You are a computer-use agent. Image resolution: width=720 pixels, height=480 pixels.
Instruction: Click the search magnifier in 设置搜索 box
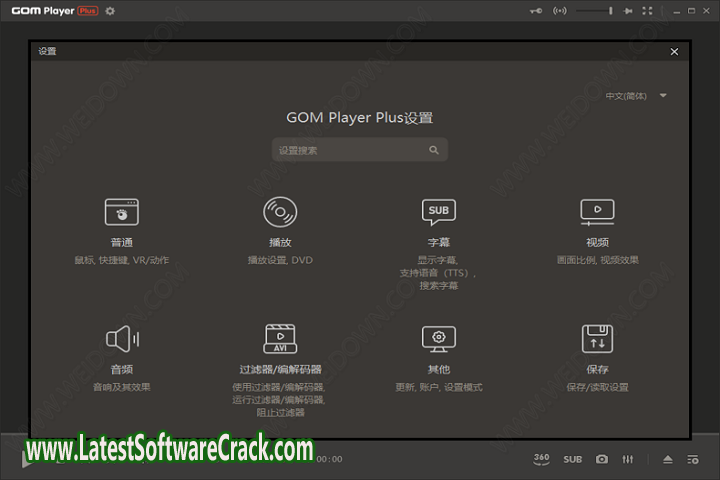434,150
